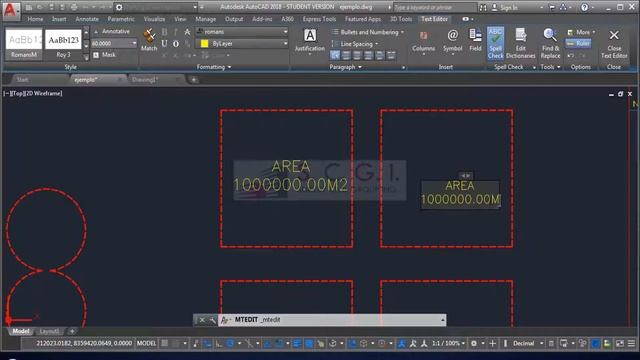Image resolution: width=640 pixels, height=360 pixels.
Task: Click the undo arrow icon in Options panel
Action: click(571, 55)
